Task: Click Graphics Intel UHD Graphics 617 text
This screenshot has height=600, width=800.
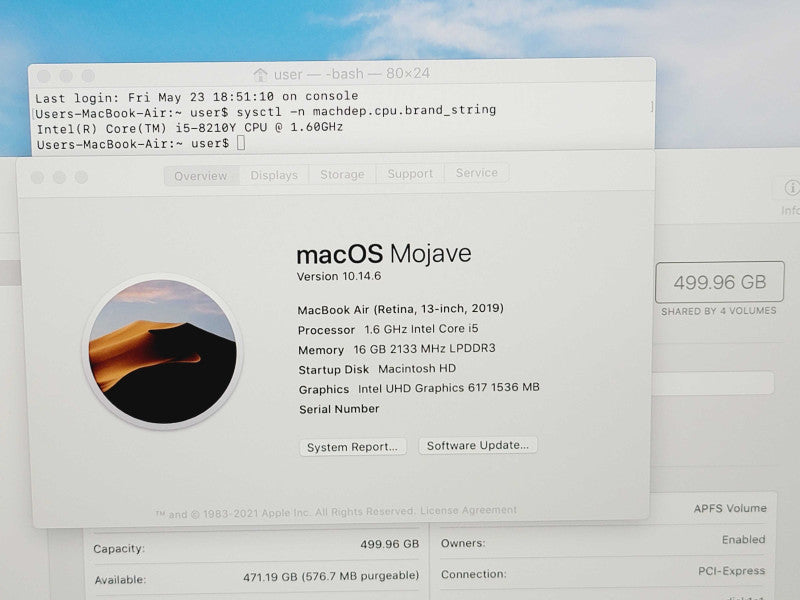Action: pyautogui.click(x=419, y=388)
